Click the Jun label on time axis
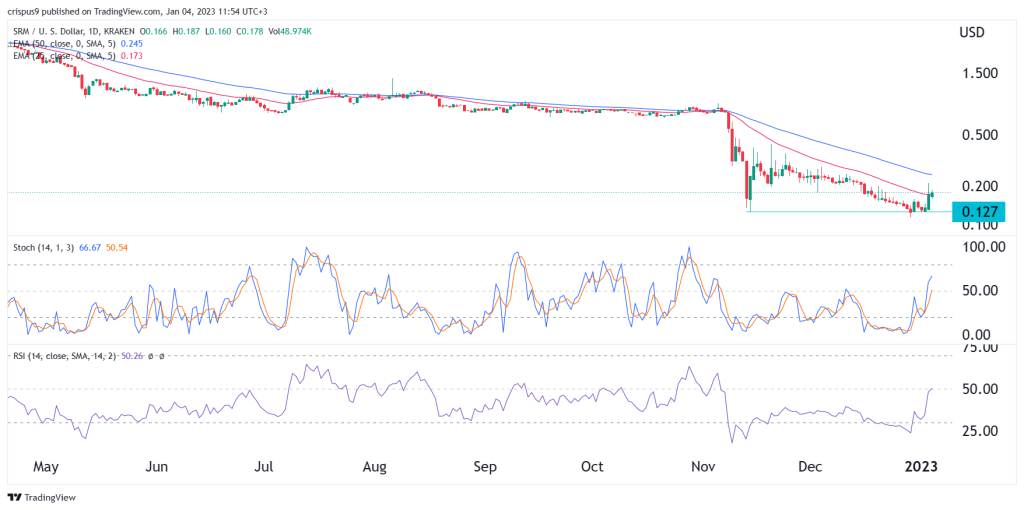Screen dimensions: 1024x510 (155, 468)
